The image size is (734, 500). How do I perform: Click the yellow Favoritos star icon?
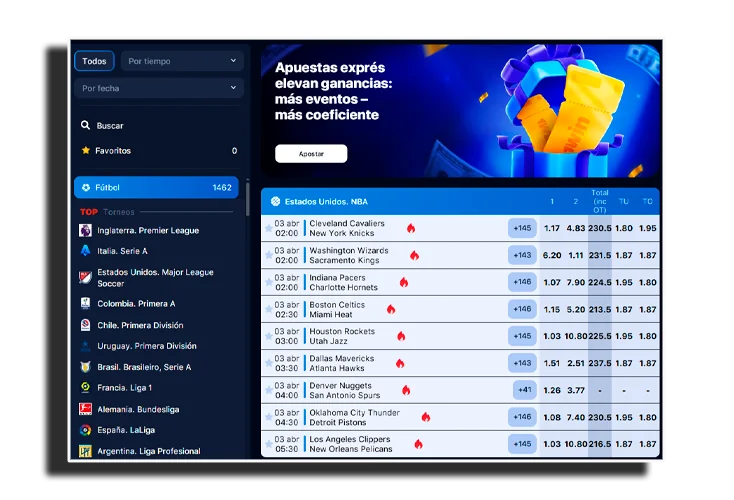click(86, 150)
